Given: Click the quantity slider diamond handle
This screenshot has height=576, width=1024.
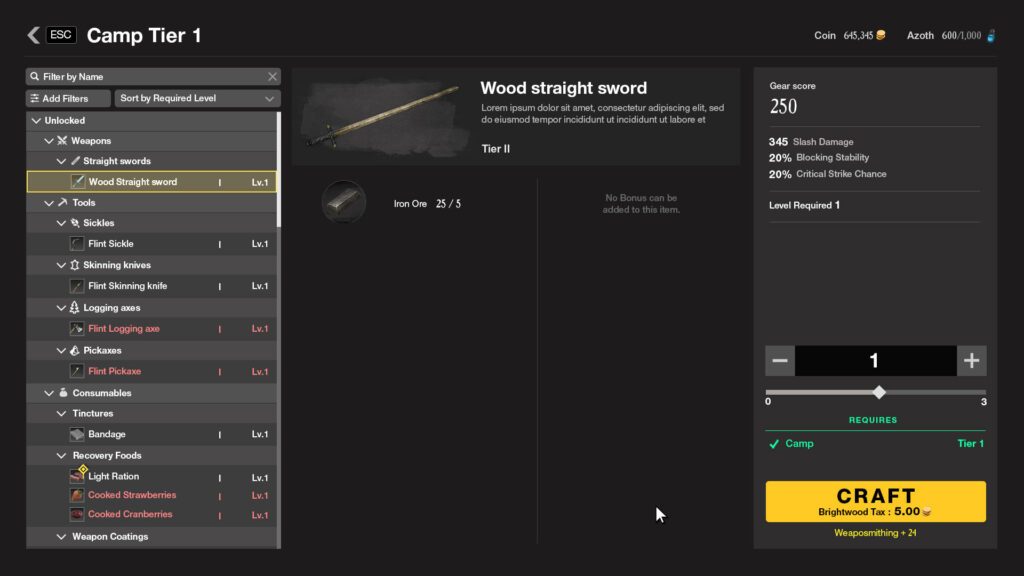Looking at the screenshot, I should 879,392.
